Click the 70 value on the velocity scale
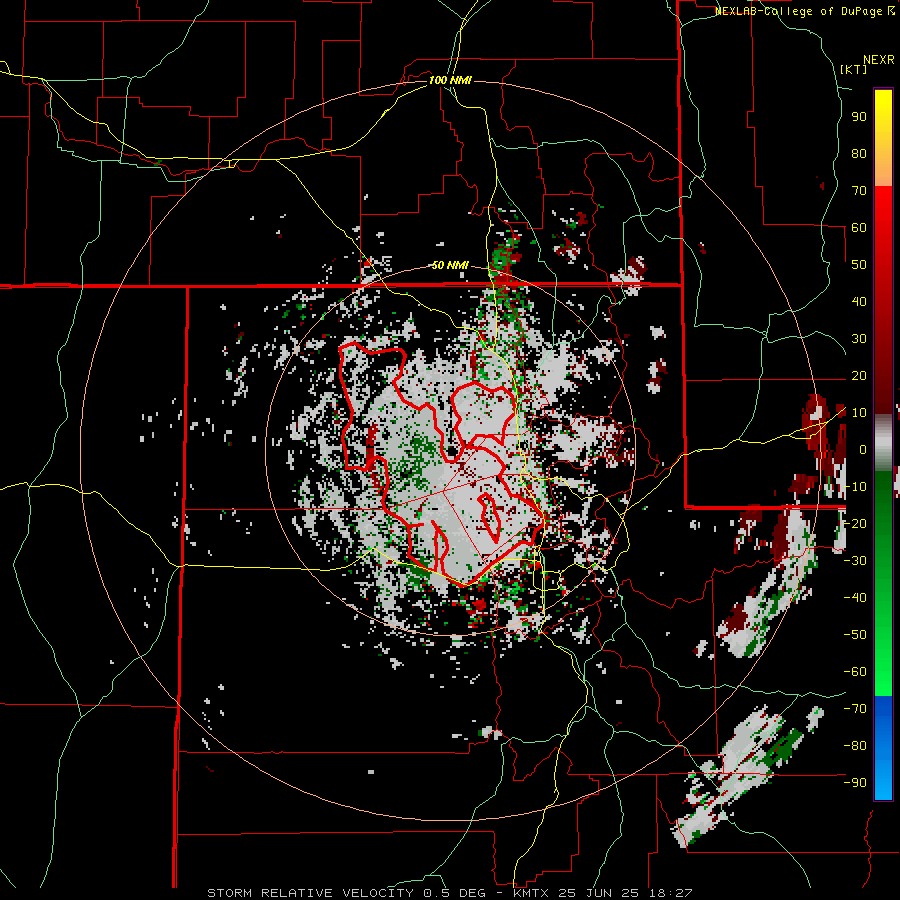 coord(859,191)
